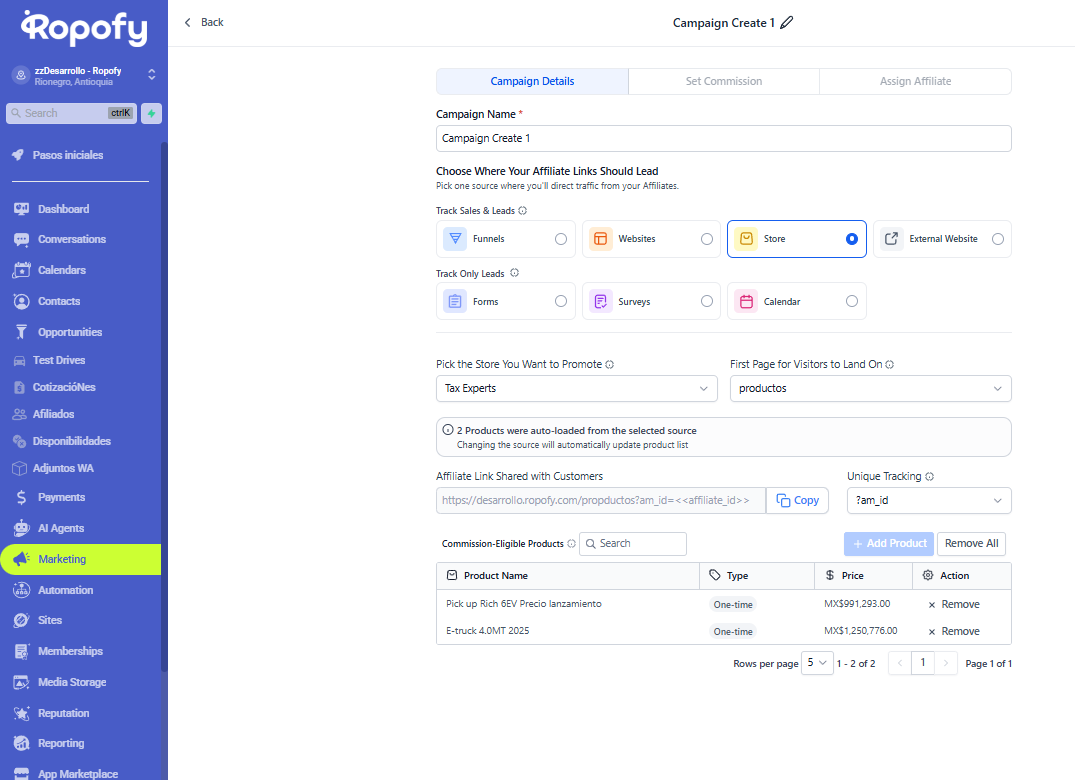Select the Forms radio option
This screenshot has height=780, width=1075.
[561, 301]
